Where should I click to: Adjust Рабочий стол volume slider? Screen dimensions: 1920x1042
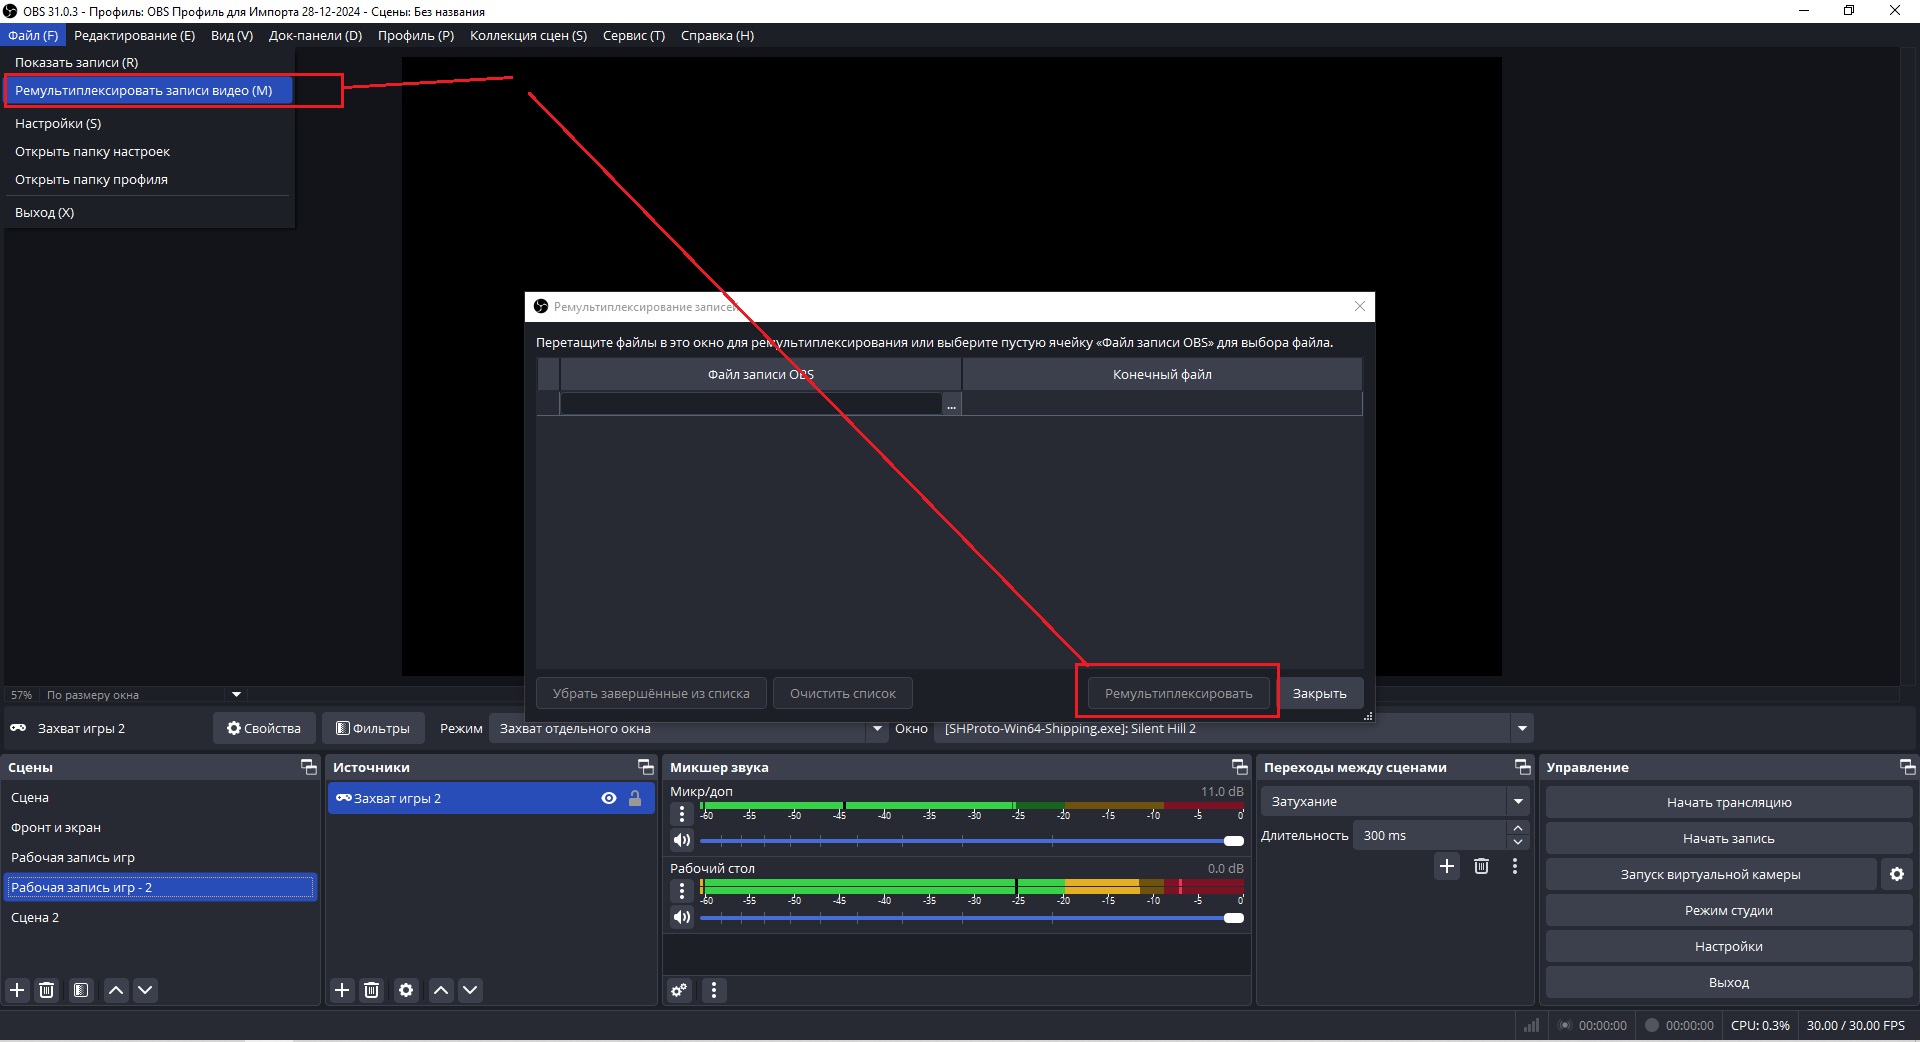point(971,918)
